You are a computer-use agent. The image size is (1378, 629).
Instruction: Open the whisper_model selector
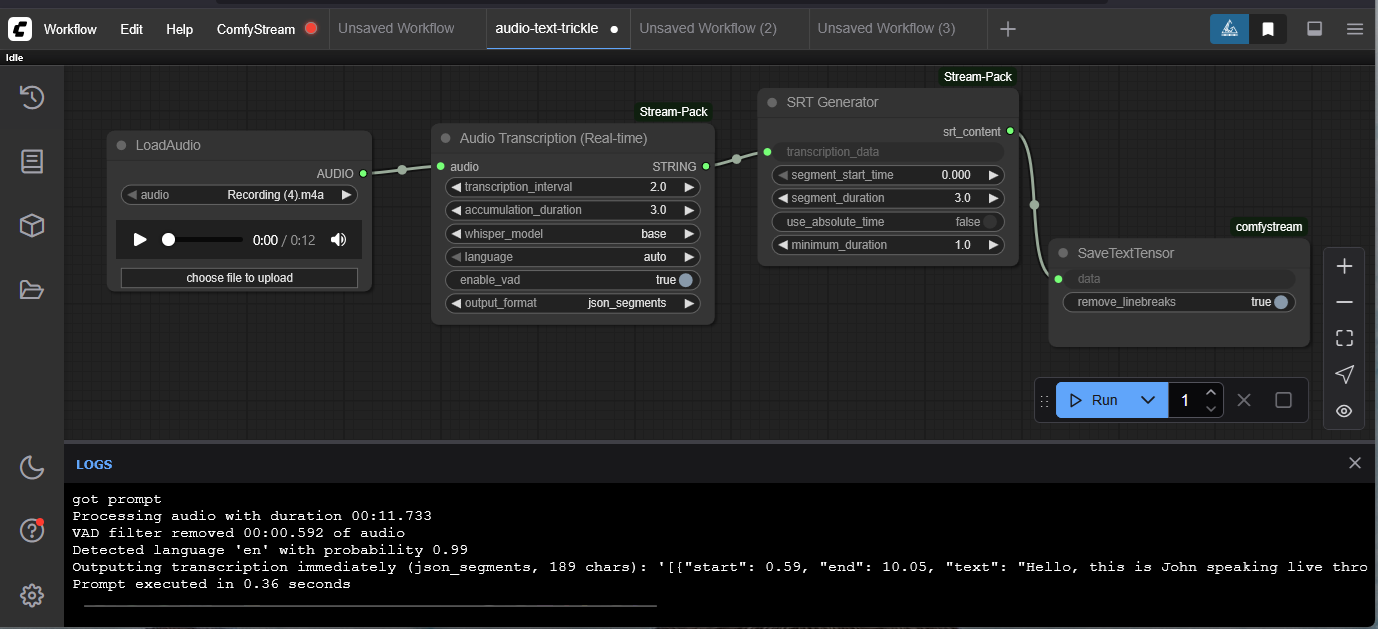click(572, 234)
